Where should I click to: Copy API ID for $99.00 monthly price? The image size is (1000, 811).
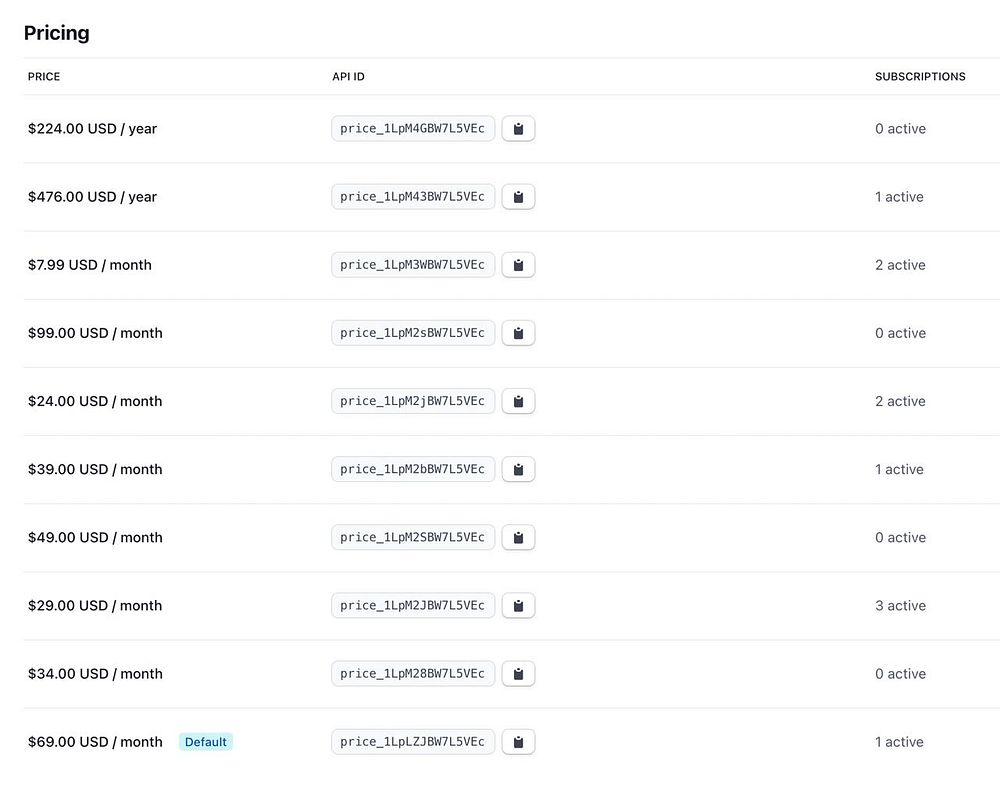pyautogui.click(x=518, y=333)
